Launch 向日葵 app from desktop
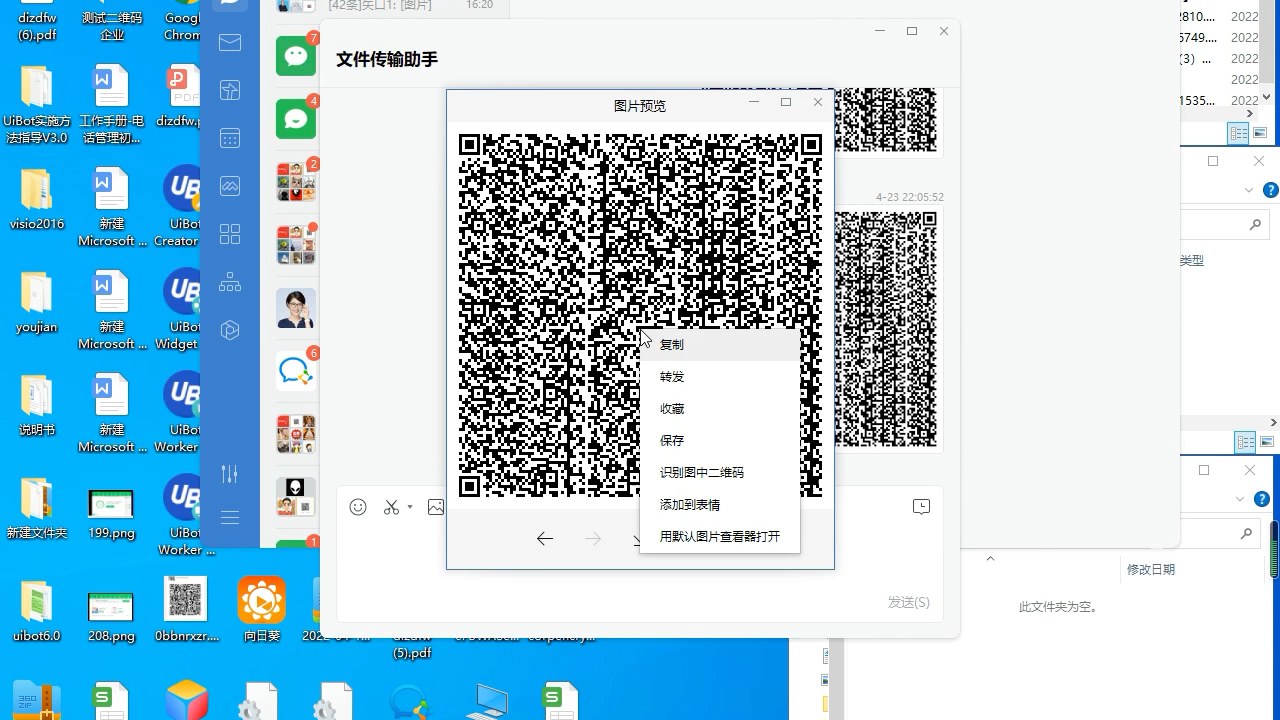Viewport: 1280px width, 720px height. (262, 608)
